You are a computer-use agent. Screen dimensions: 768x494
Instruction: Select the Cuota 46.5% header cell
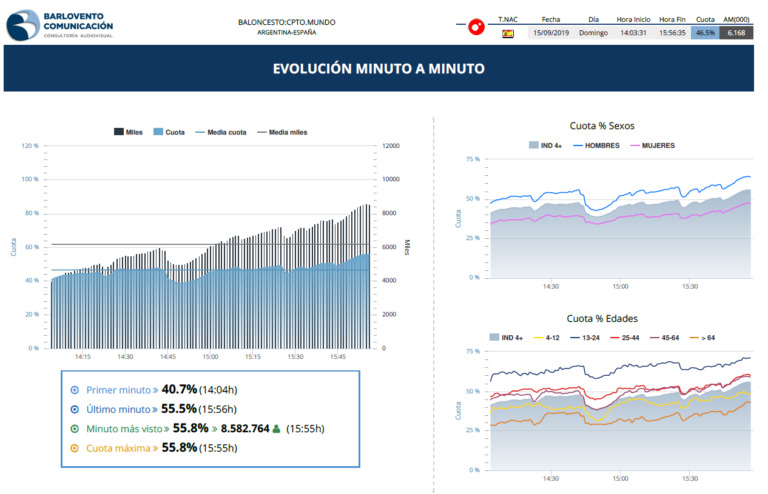coord(705,33)
